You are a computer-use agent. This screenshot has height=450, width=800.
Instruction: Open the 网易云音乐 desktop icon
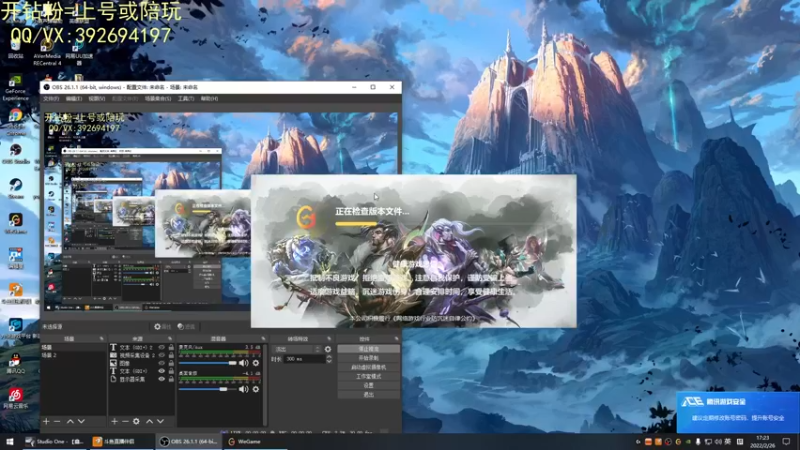(x=16, y=398)
